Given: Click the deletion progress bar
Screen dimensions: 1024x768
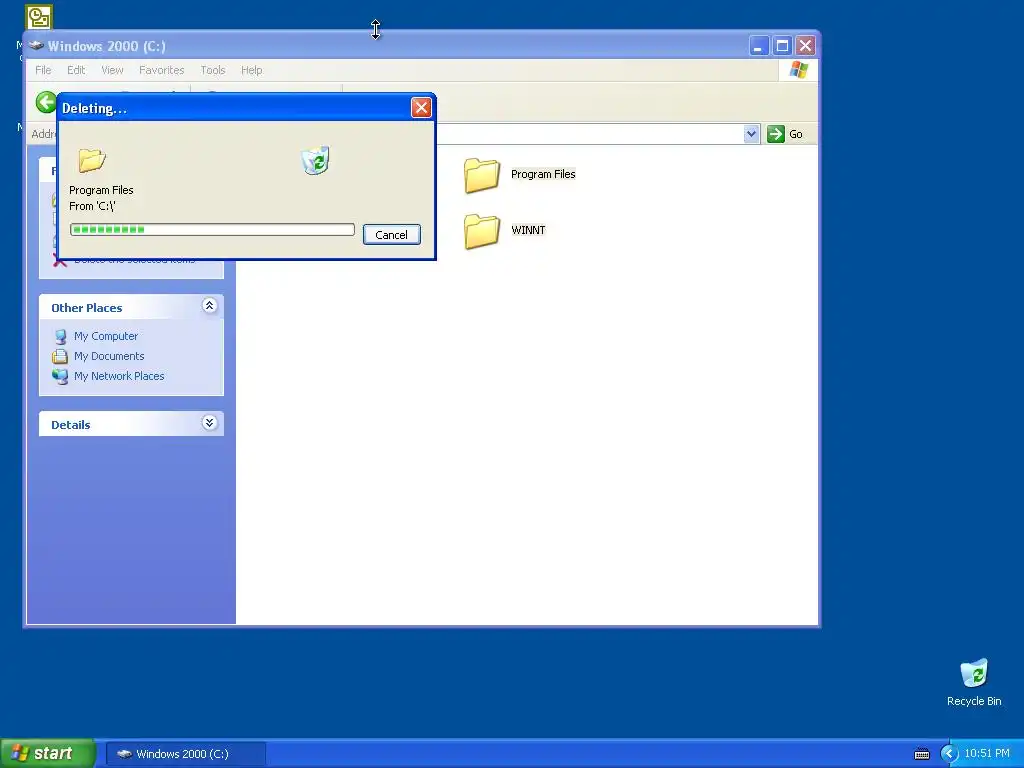Looking at the screenshot, I should (x=212, y=229).
